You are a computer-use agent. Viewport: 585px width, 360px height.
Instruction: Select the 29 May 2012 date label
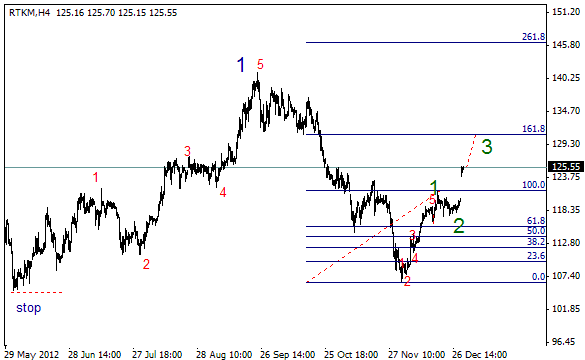32,354
